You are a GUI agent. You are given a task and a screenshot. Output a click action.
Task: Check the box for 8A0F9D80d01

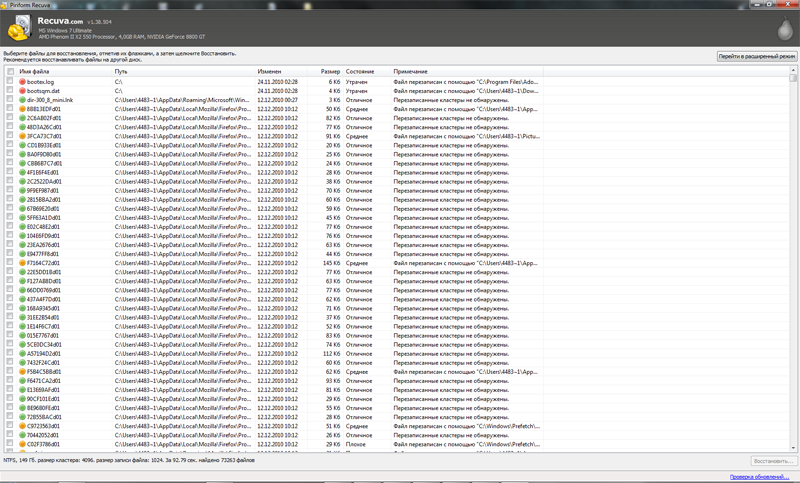tap(10, 154)
